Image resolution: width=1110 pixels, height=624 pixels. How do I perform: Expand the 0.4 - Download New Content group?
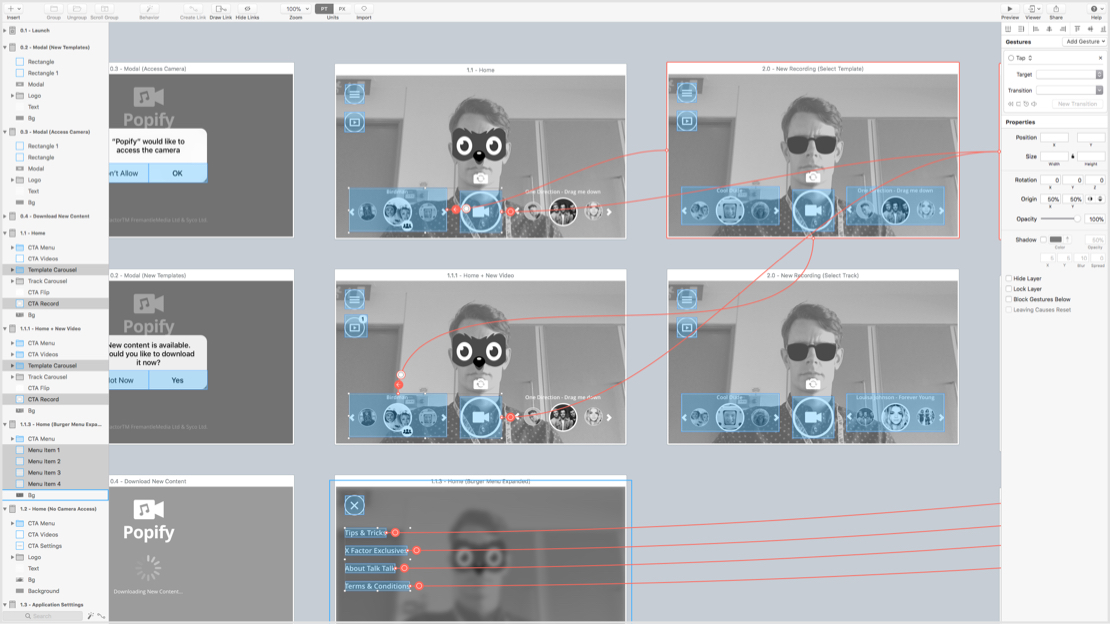click(x=5, y=216)
